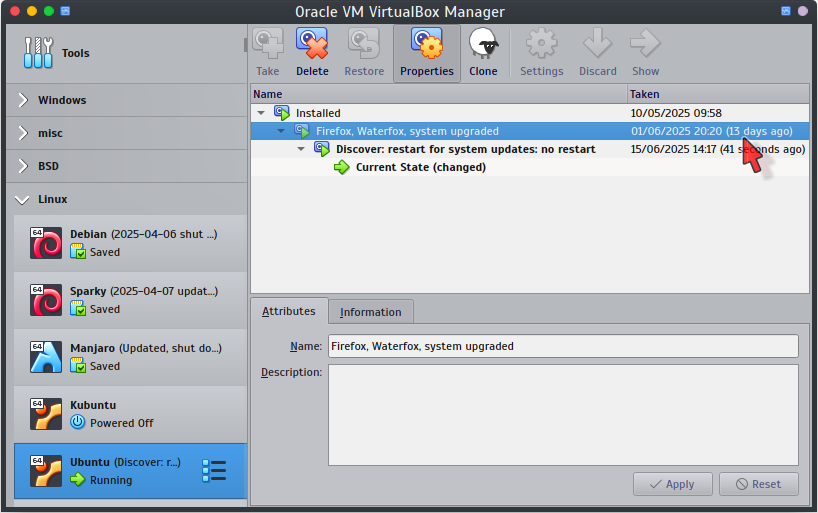Click the Restore snapshot toolbar icon
The width and height of the screenshot is (818, 513).
point(364,44)
